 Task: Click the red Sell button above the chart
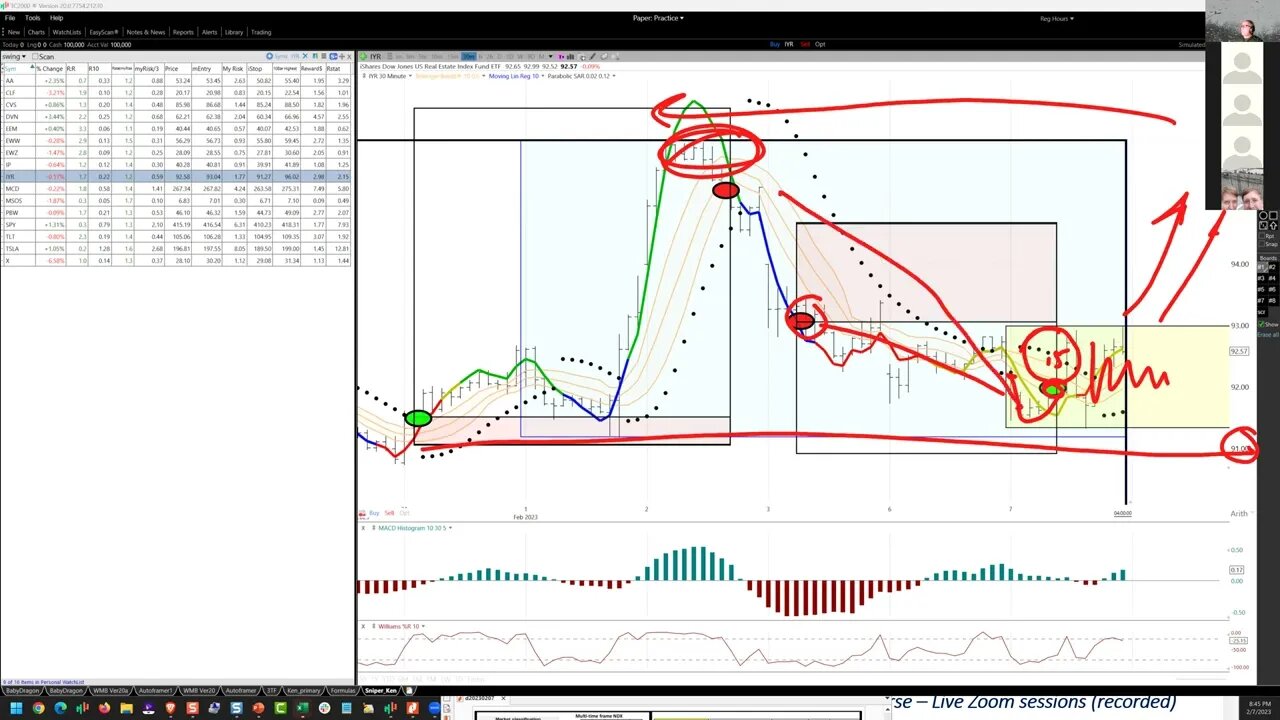[x=805, y=44]
